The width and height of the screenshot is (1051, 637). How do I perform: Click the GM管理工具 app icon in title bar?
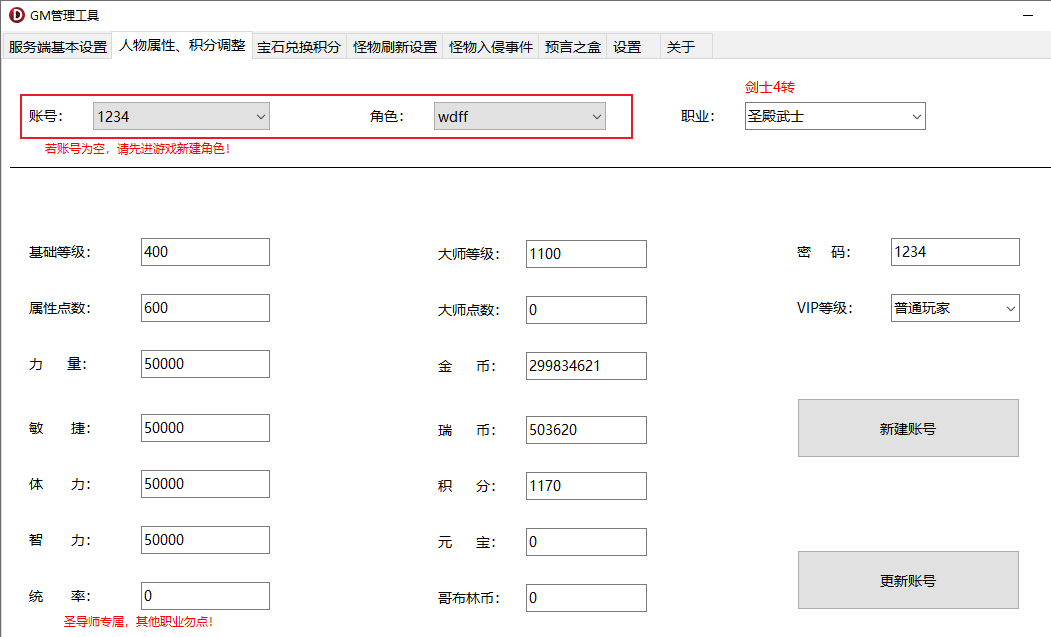16,15
